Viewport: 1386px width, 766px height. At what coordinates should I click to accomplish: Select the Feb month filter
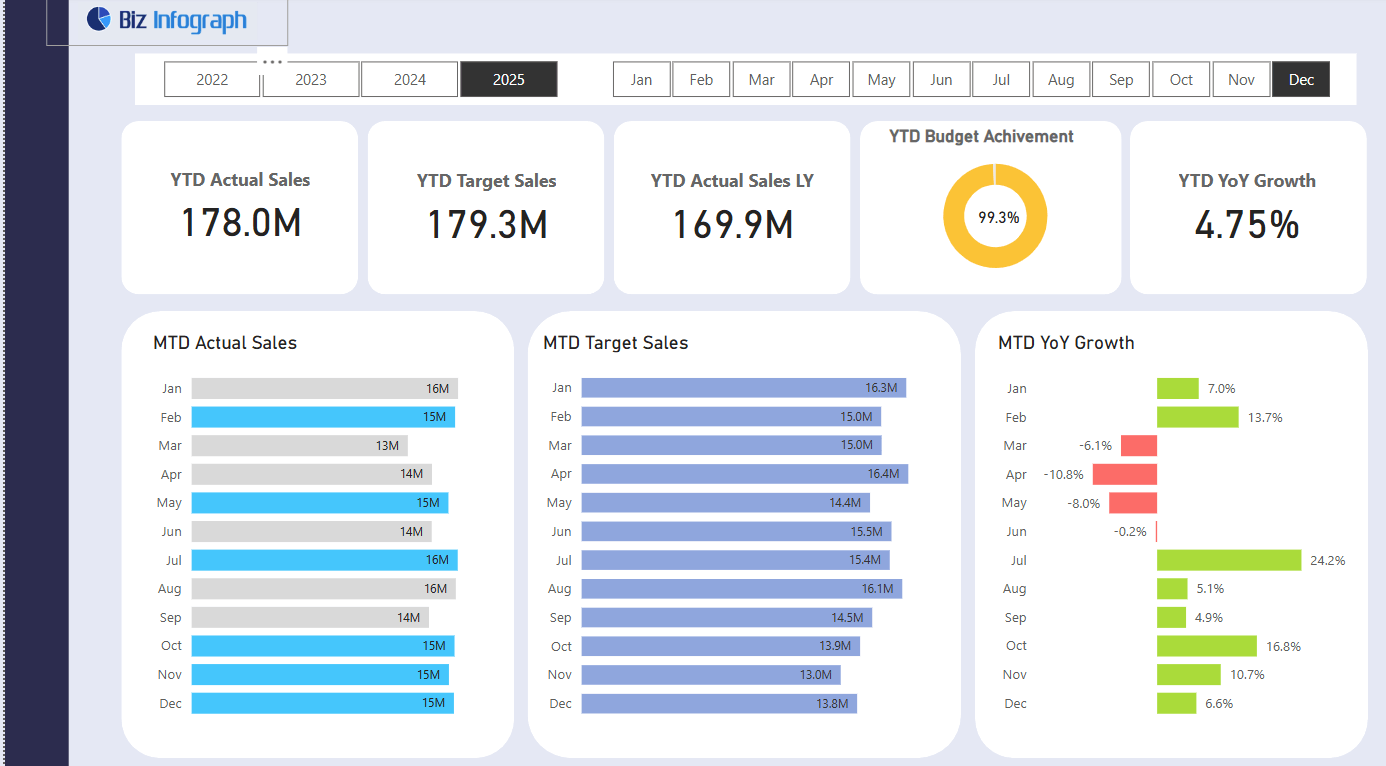click(x=701, y=79)
